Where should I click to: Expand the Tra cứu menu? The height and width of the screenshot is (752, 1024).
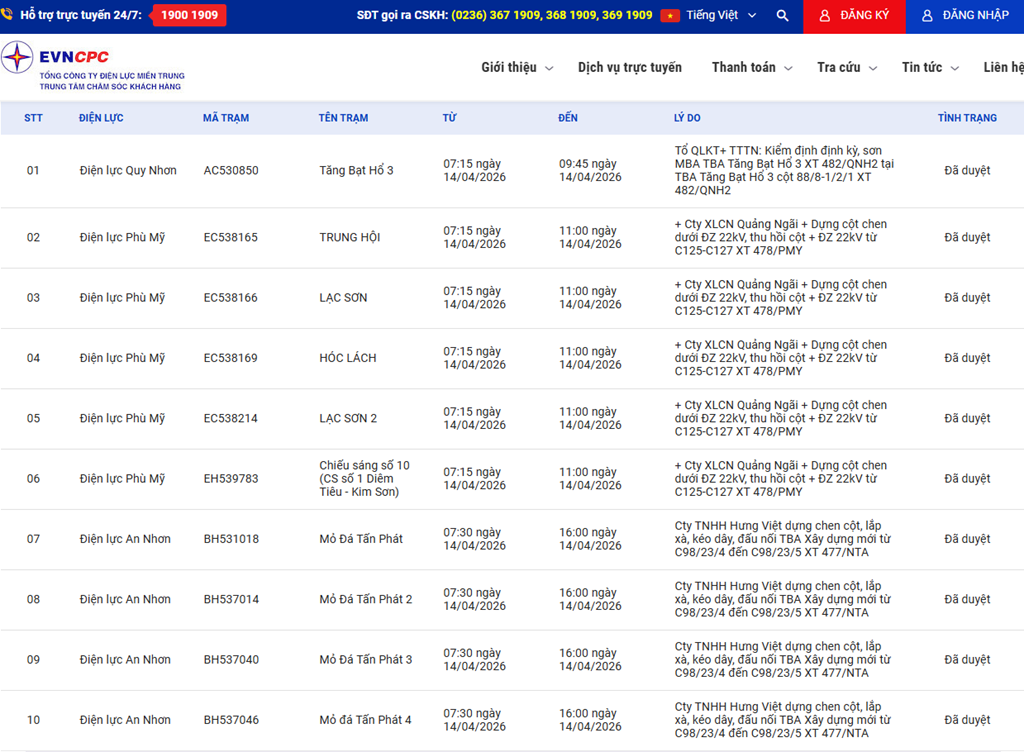pos(847,68)
